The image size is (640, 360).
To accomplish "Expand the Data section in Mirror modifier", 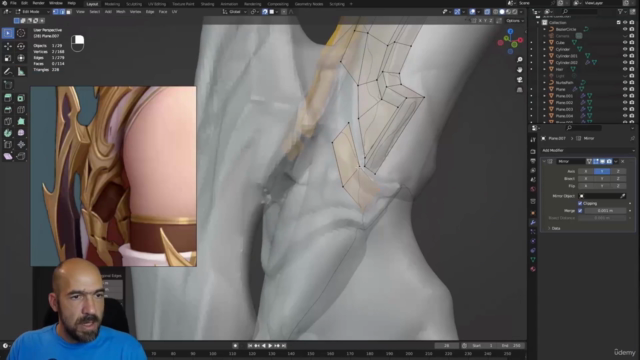I will click(x=549, y=229).
